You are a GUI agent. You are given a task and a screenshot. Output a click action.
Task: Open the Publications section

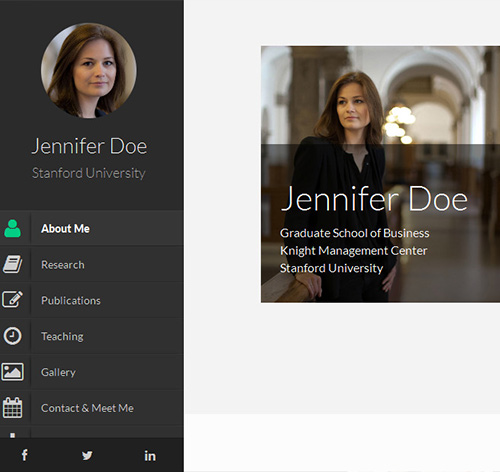tap(91, 300)
